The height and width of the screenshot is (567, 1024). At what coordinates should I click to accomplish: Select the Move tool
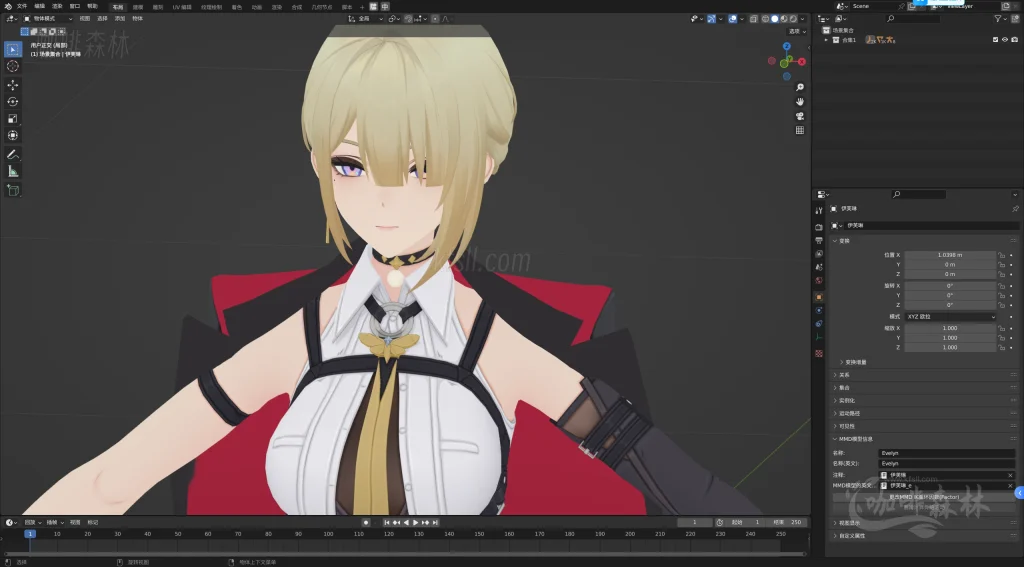12,85
